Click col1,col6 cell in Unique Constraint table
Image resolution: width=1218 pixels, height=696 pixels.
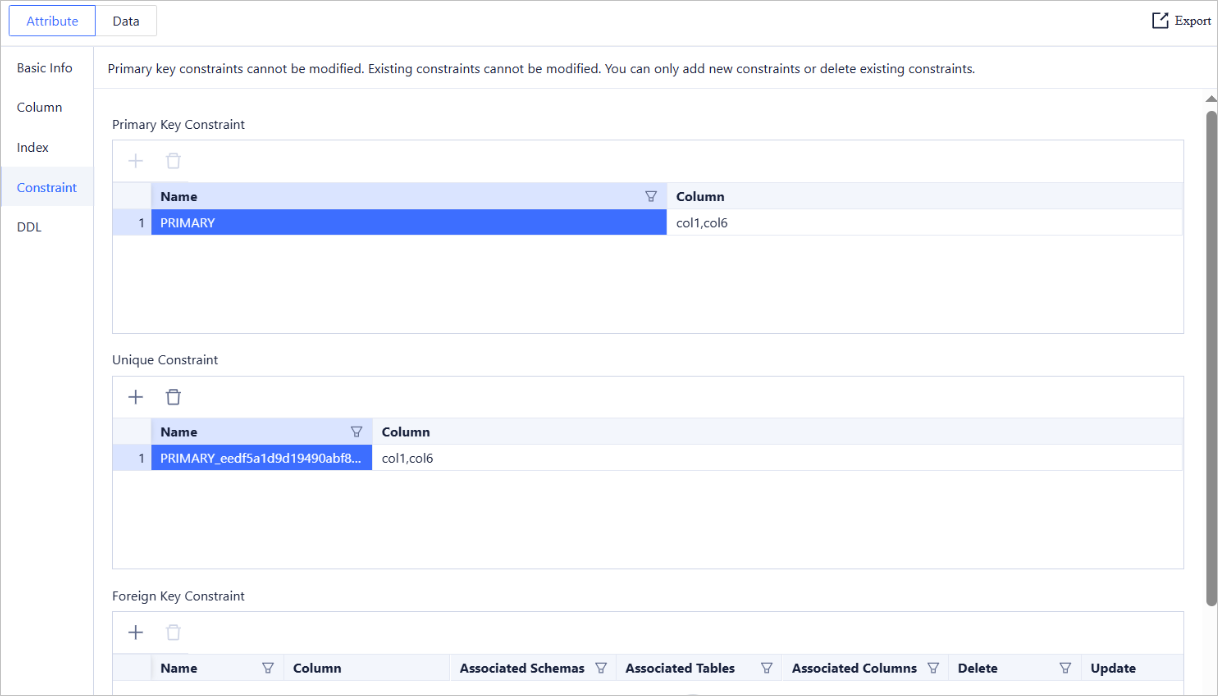coord(778,458)
